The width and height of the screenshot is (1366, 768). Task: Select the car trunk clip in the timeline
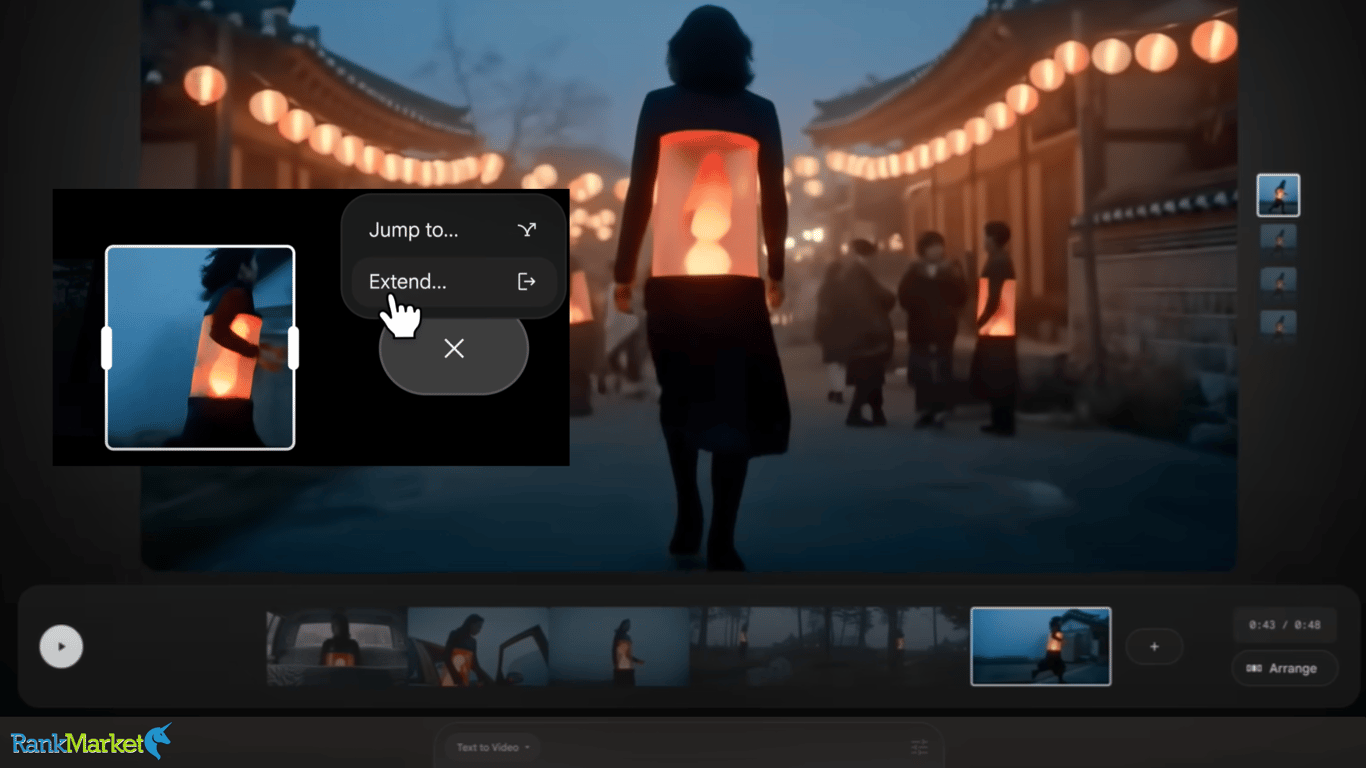coord(337,647)
